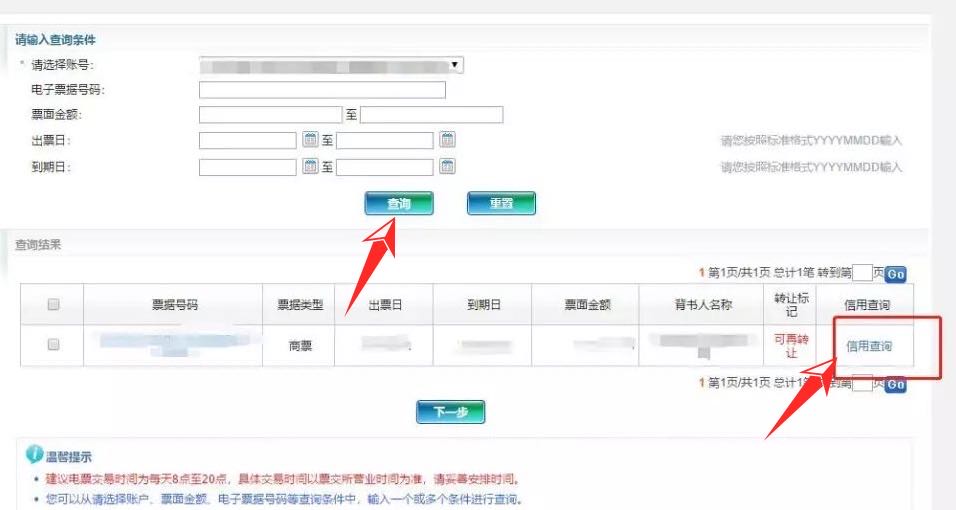Click the 重置 reset button
Image resolution: width=956 pixels, height=510 pixels.
pyautogui.click(x=501, y=203)
